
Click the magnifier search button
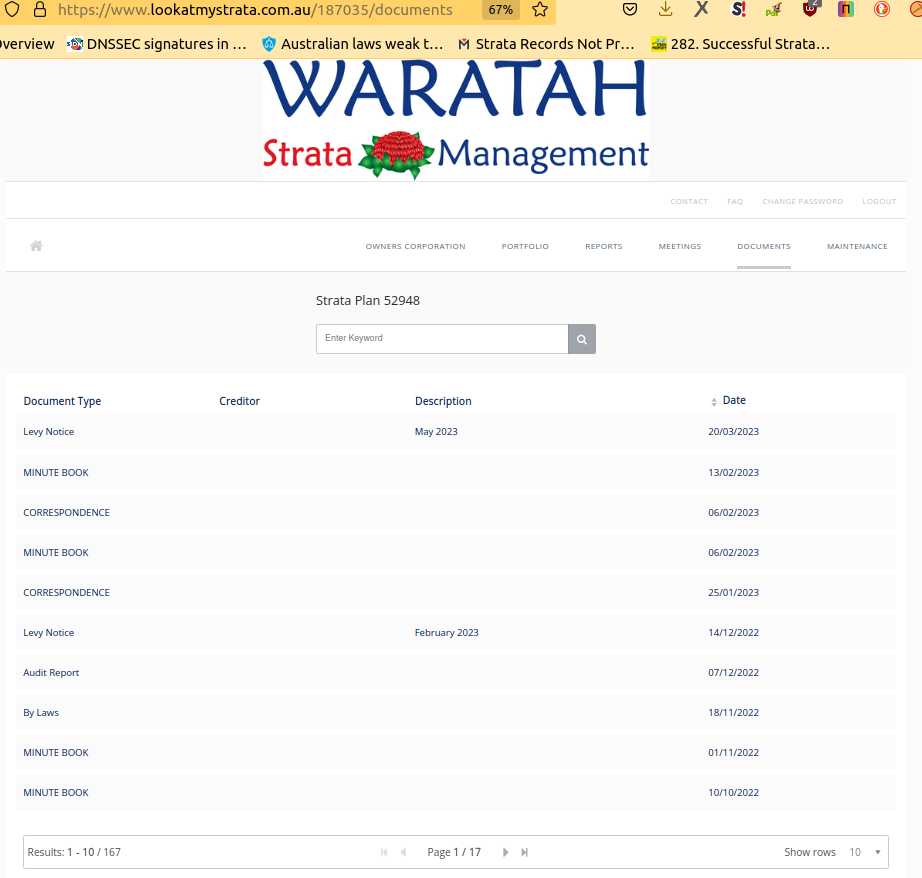tap(582, 339)
